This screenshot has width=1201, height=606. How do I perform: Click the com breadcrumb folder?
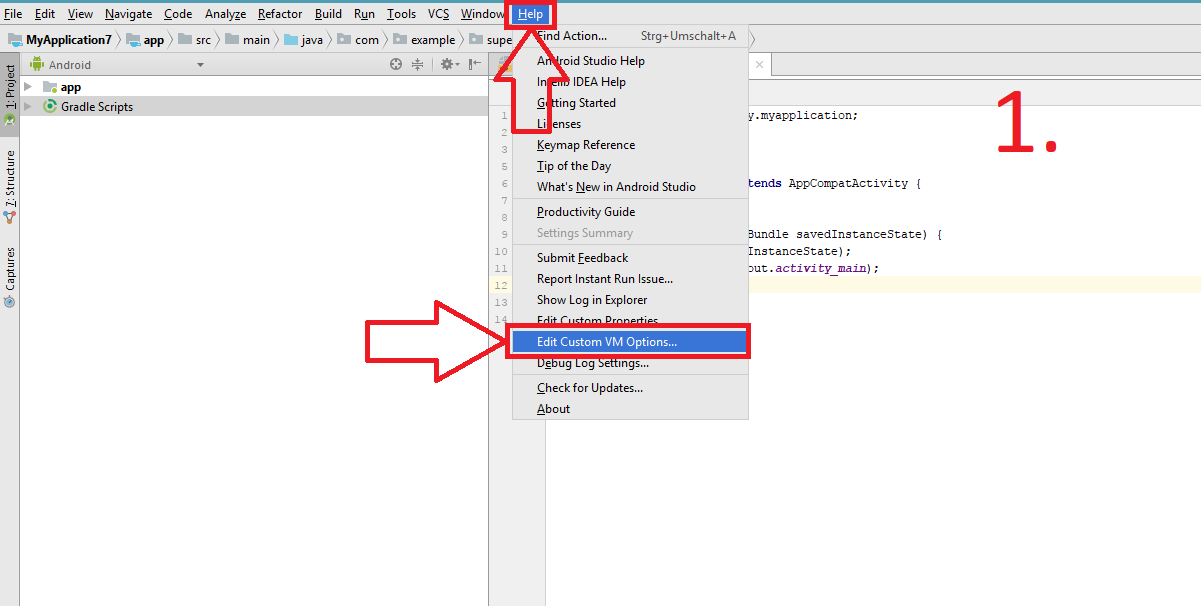pyautogui.click(x=358, y=40)
